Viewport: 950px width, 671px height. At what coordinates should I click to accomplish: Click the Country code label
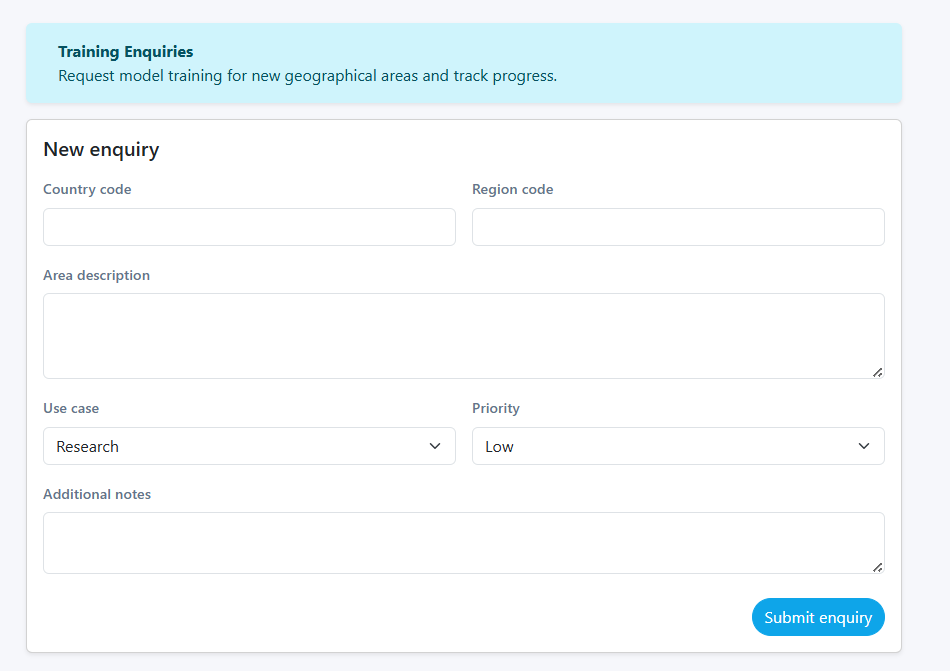point(87,189)
